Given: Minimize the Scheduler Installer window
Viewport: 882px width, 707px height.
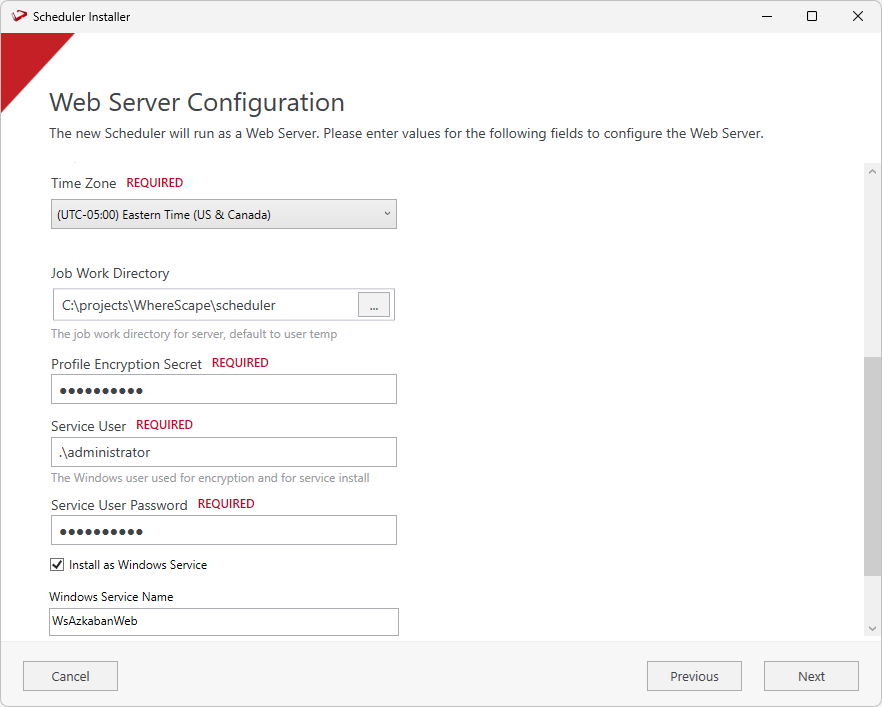Looking at the screenshot, I should coord(766,16).
